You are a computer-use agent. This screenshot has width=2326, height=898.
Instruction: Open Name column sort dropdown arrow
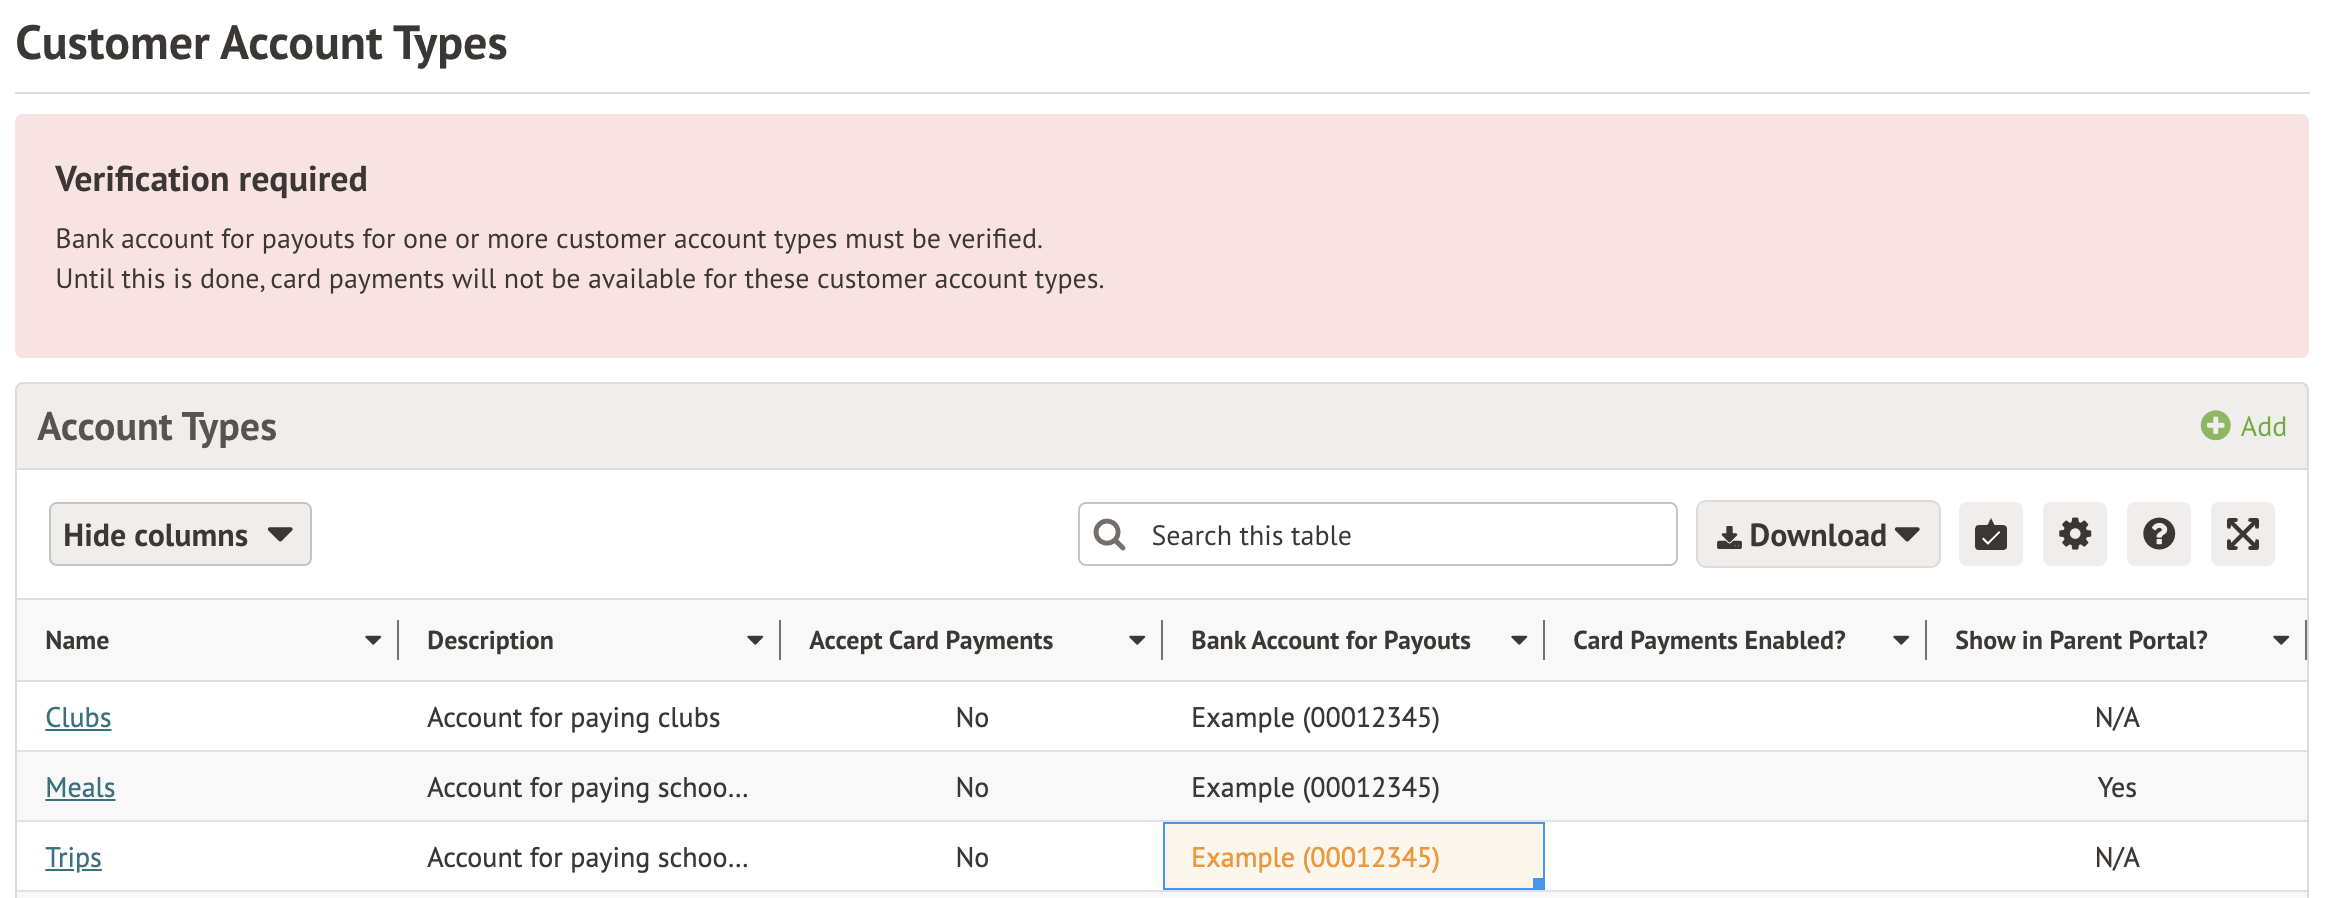(373, 641)
